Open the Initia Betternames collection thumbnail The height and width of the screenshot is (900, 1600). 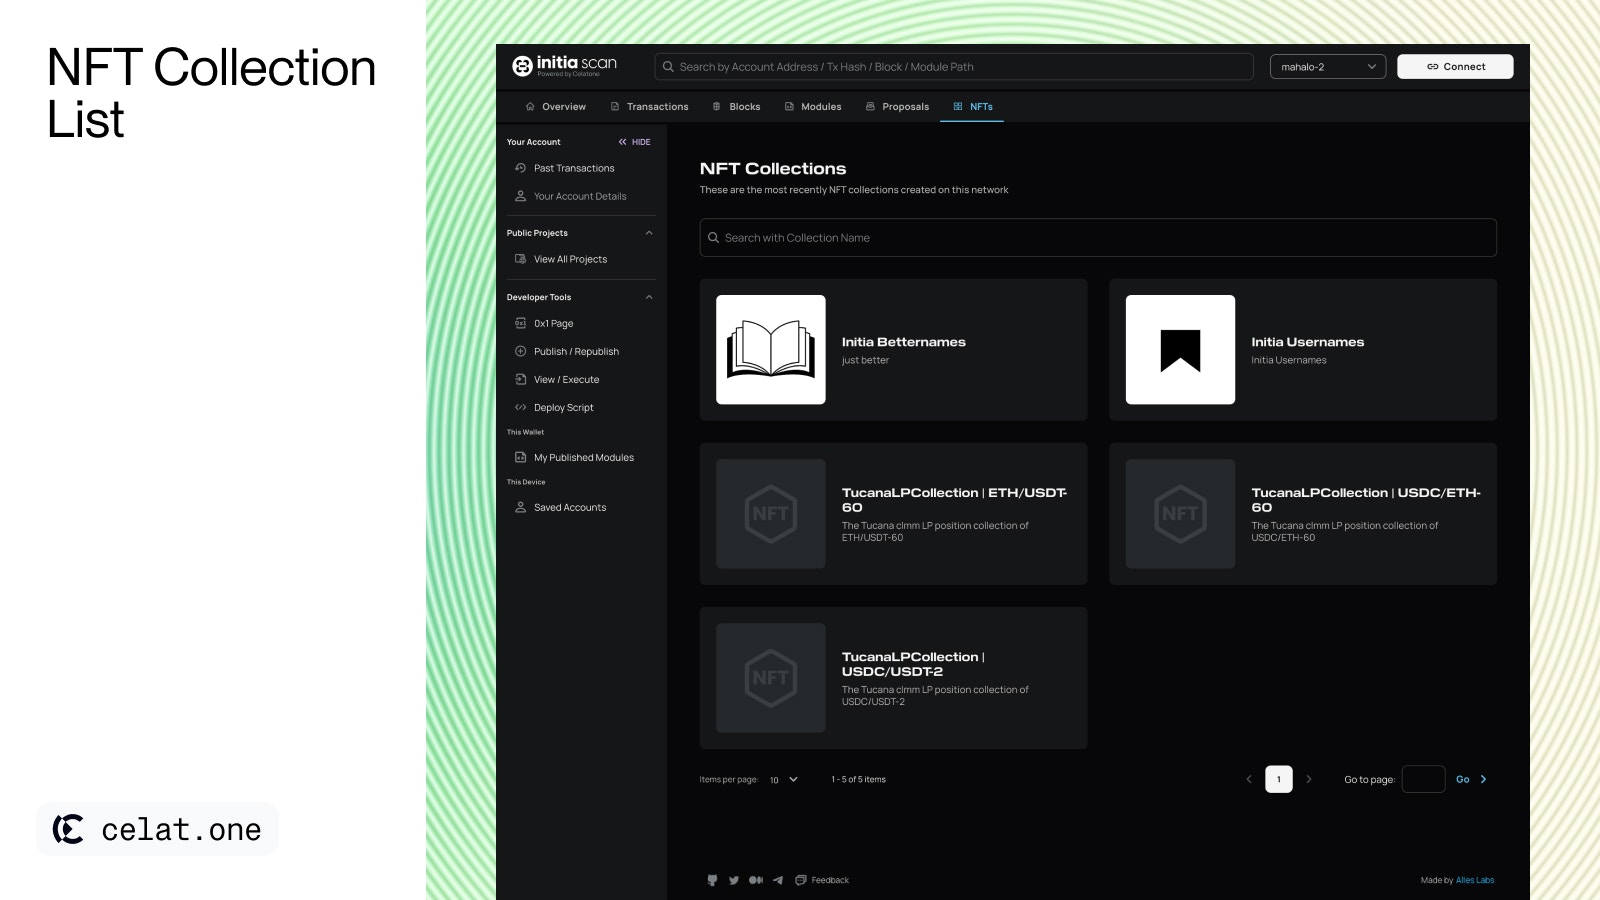point(771,350)
